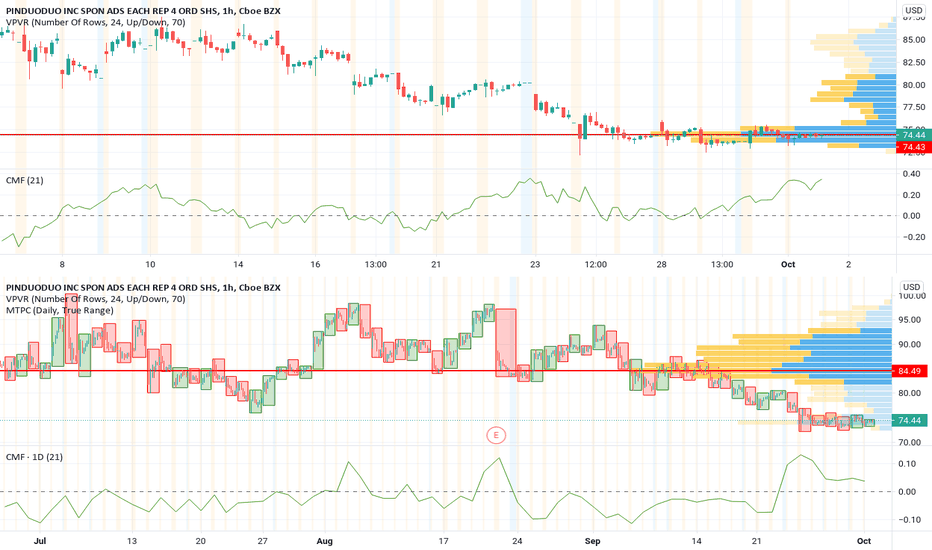Click the '28' date on upper time axis
The image size is (932, 550).
(662, 265)
